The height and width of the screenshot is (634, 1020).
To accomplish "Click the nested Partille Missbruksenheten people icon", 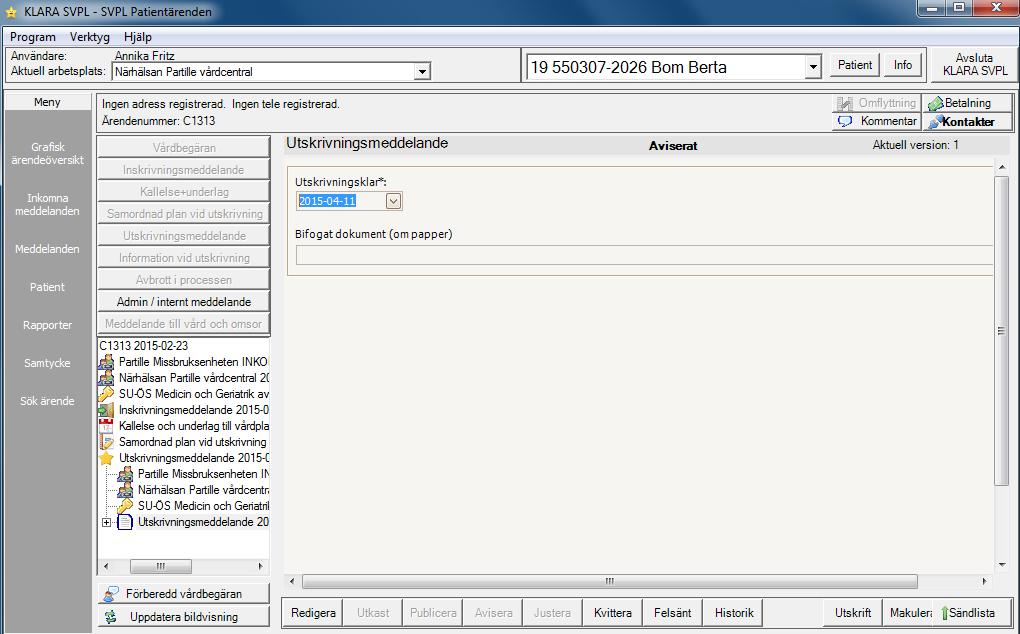I will point(125,474).
